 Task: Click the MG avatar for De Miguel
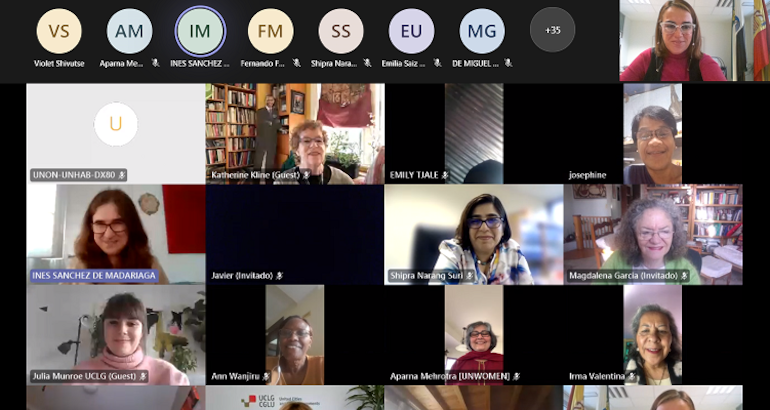tap(482, 31)
